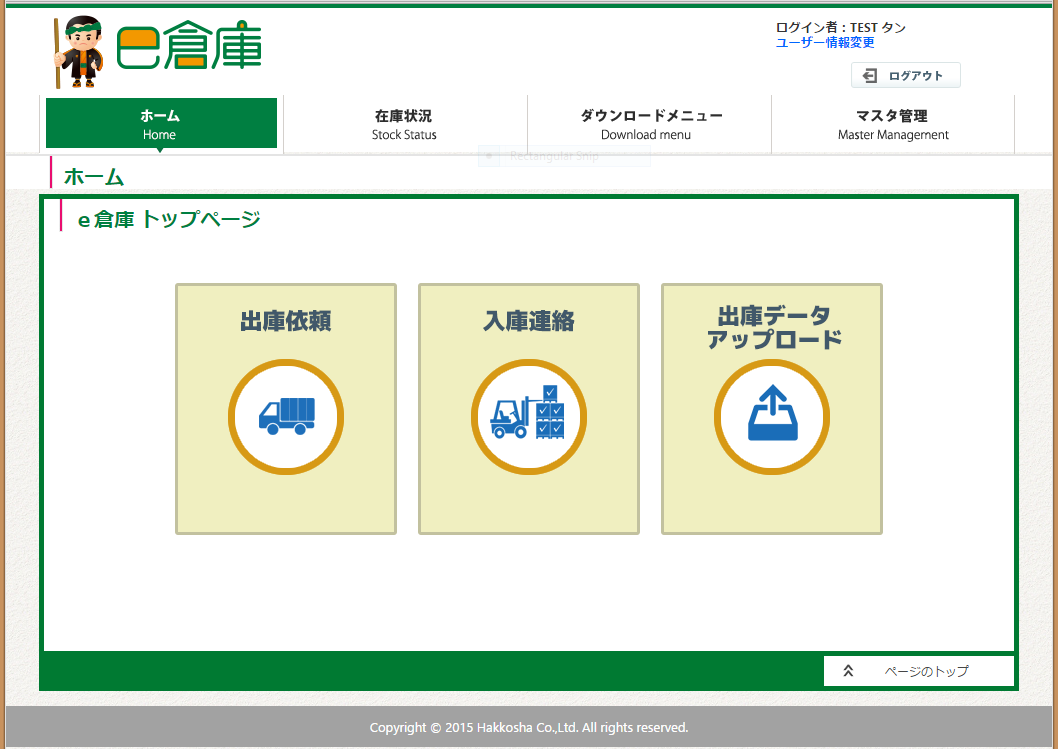Click the Rectangular Snip camera icon

pos(488,155)
